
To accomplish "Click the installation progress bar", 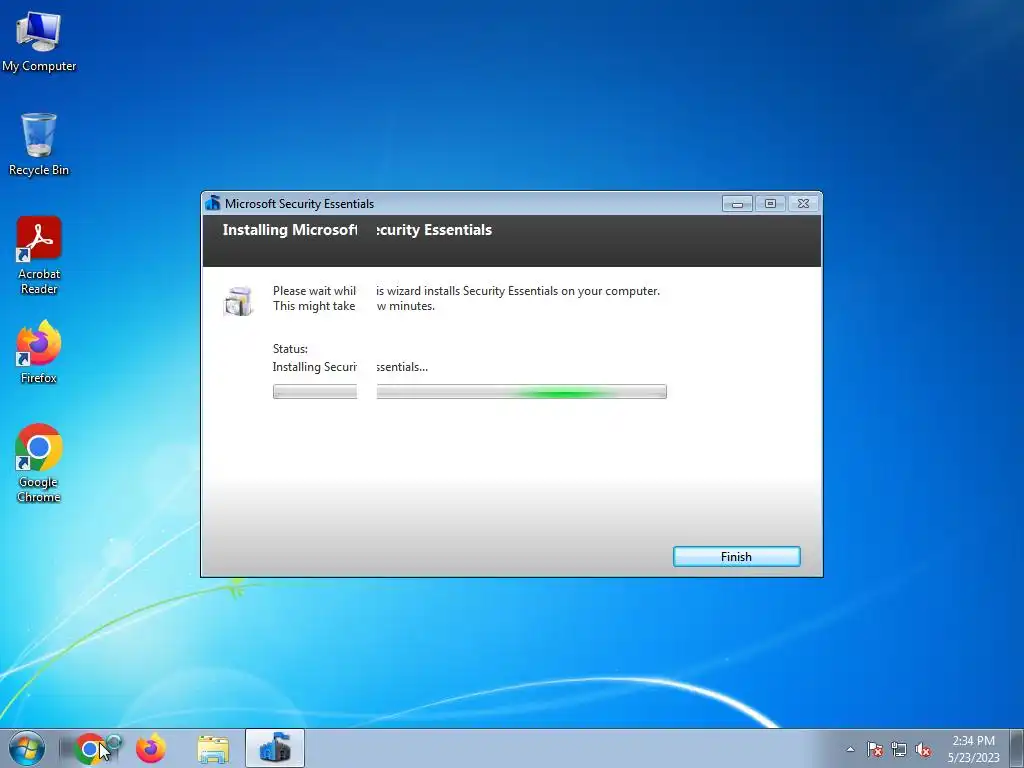I will pyautogui.click(x=470, y=392).
